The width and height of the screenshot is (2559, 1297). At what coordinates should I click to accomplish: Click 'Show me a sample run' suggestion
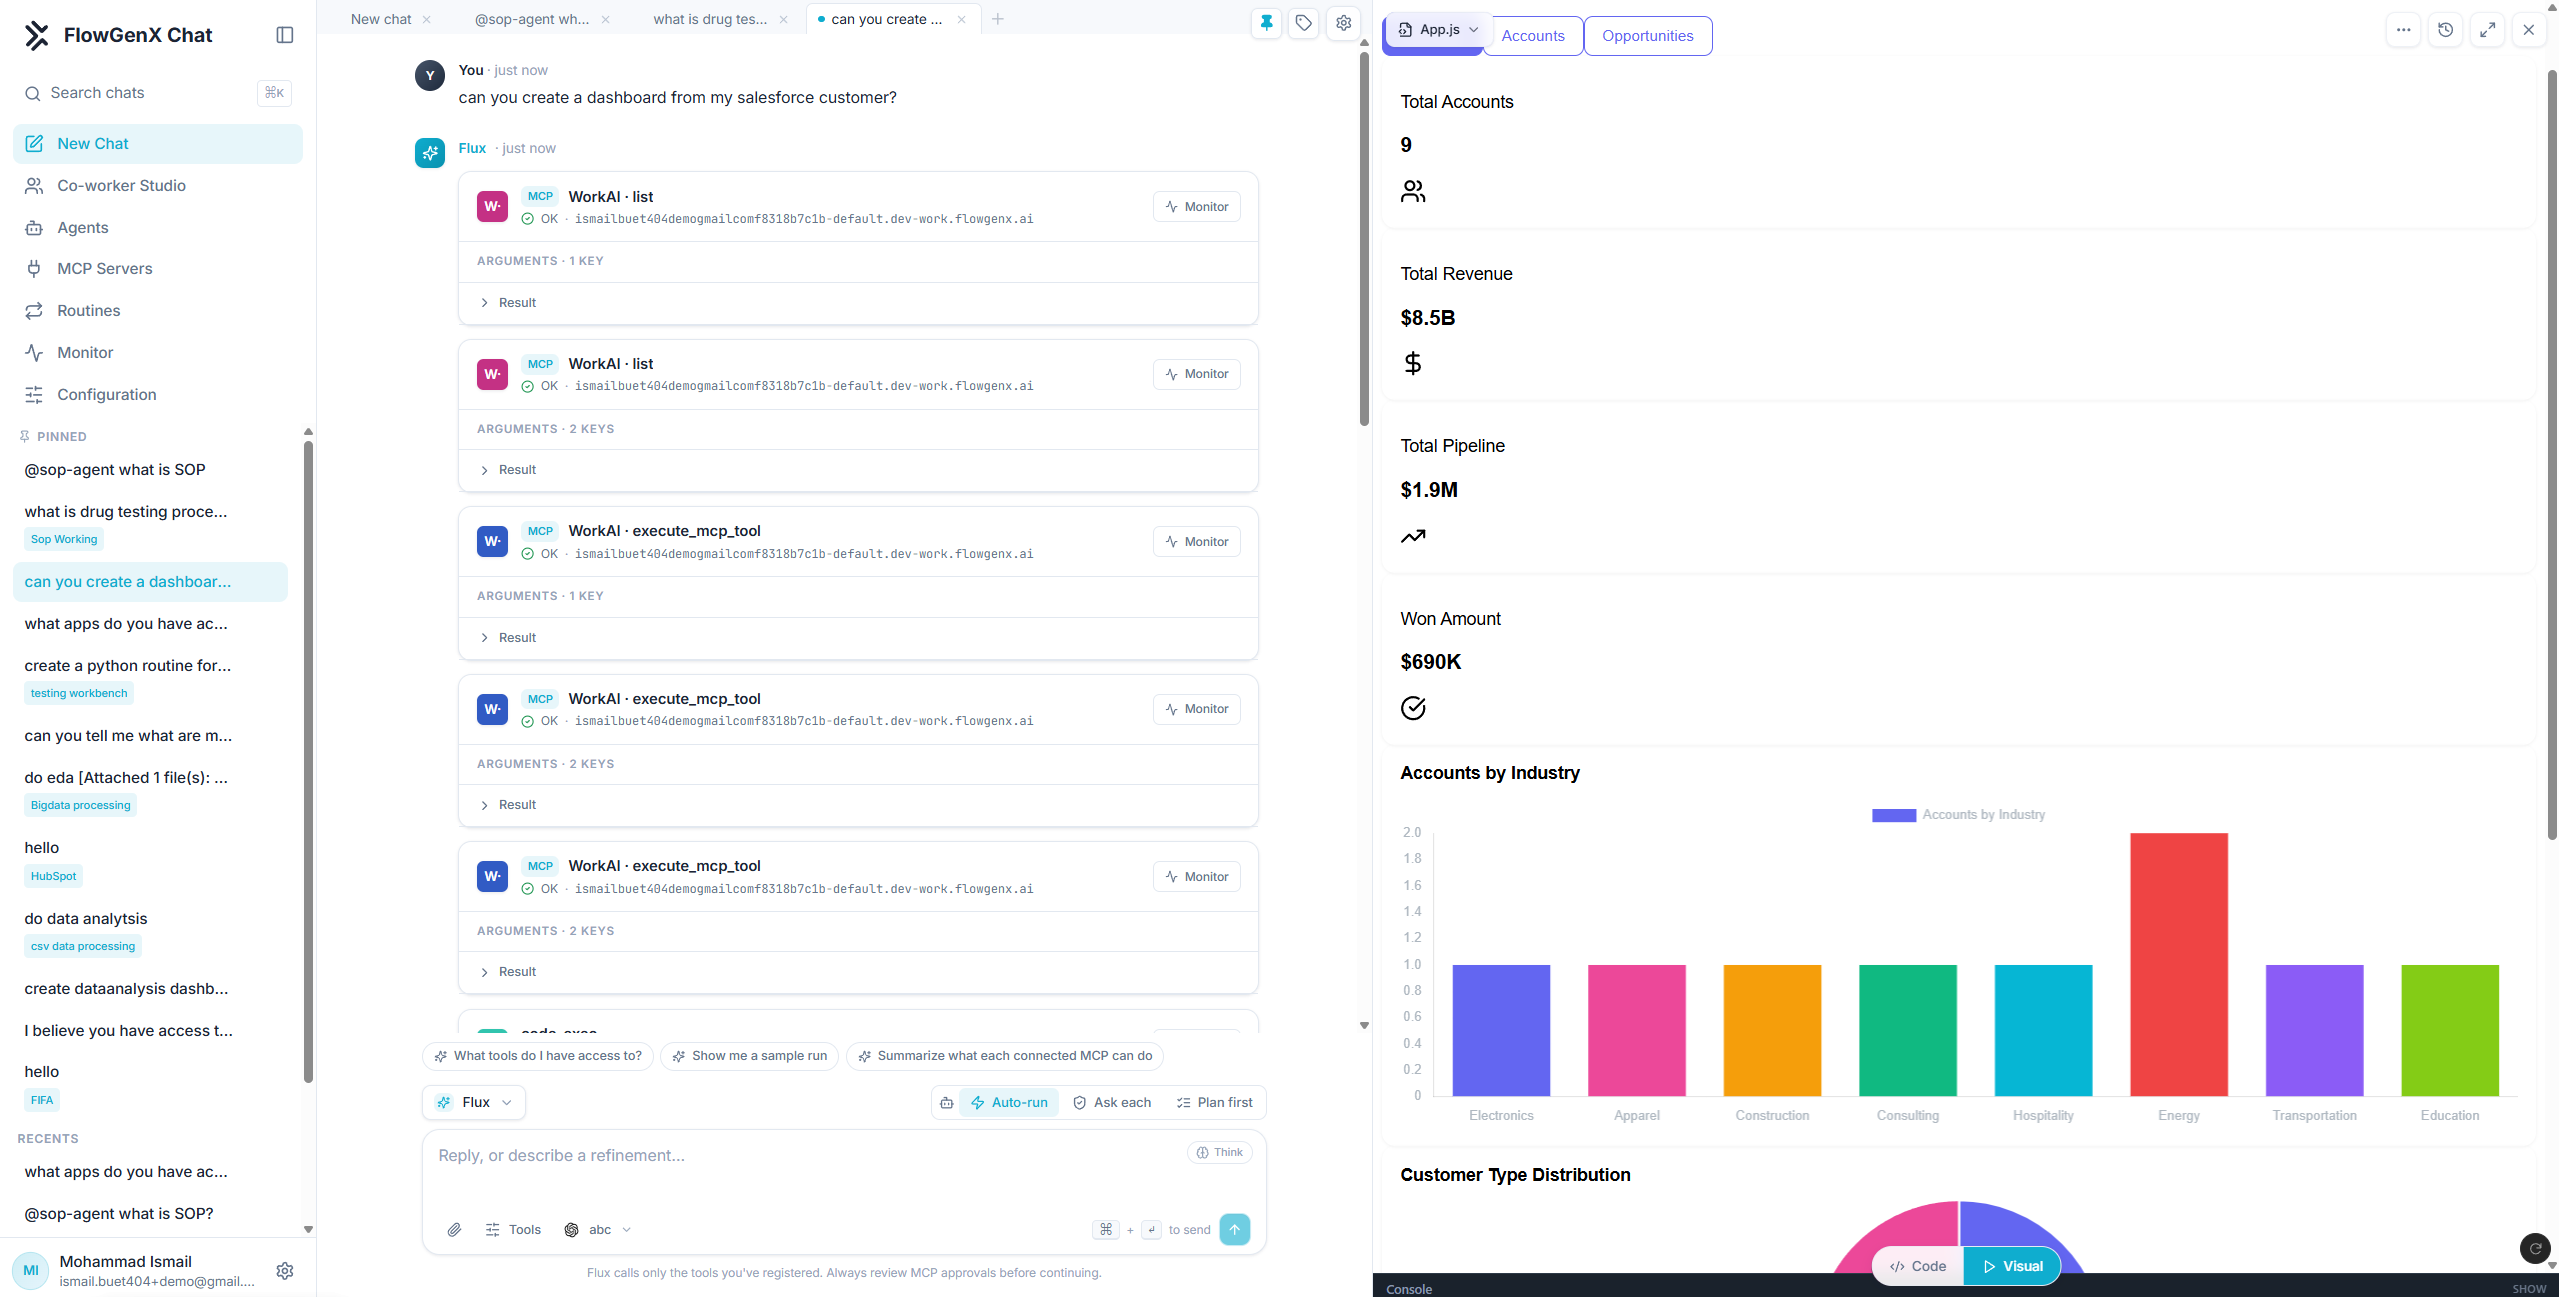(750, 1056)
